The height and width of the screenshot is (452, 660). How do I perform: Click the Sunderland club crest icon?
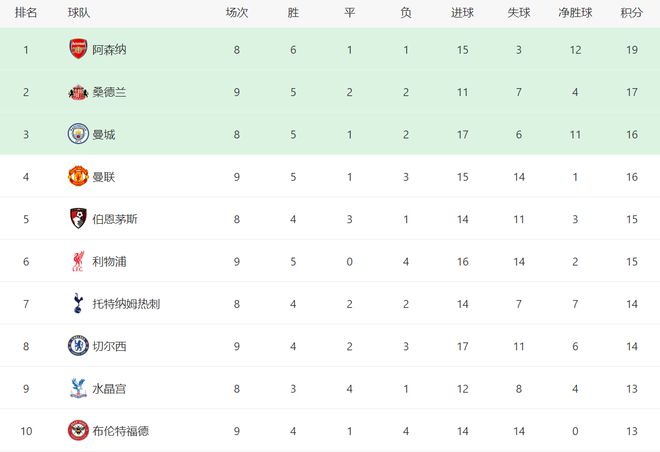pos(78,91)
